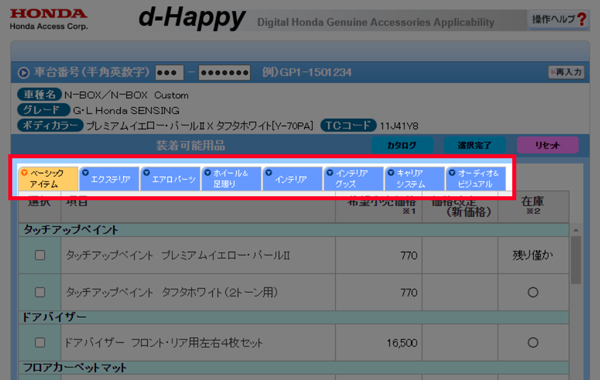Select the インテリアグッズ tab

tap(354, 178)
